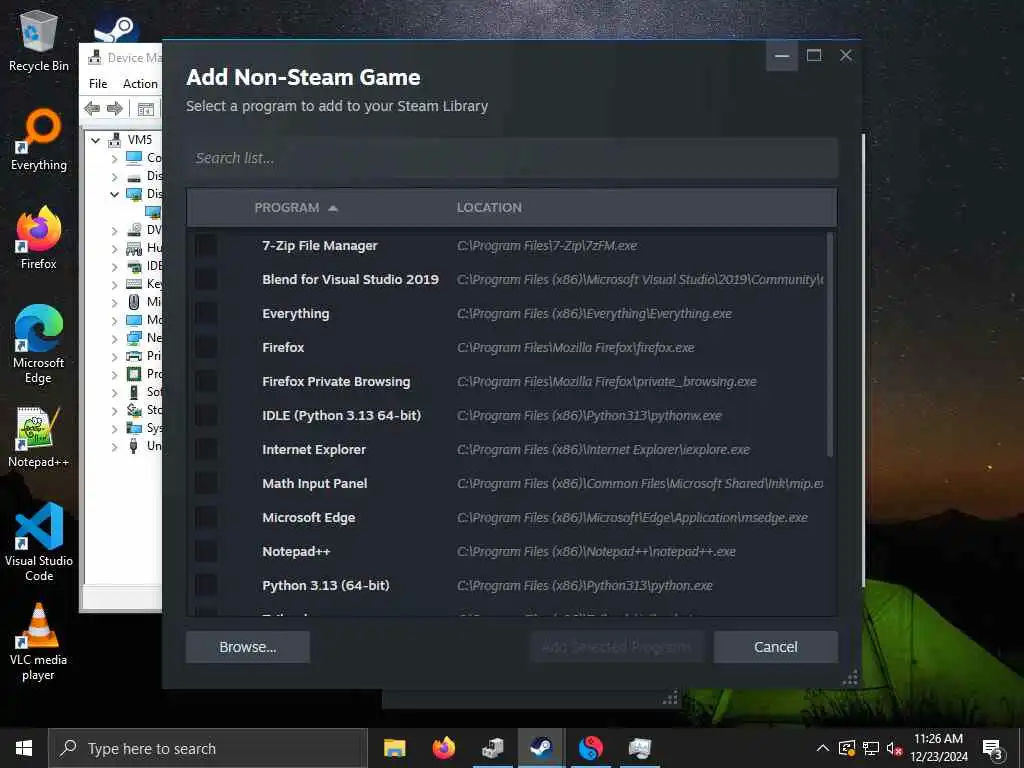This screenshot has height=768, width=1024.
Task: Select the Math Input Panel row text
Action: coord(315,483)
